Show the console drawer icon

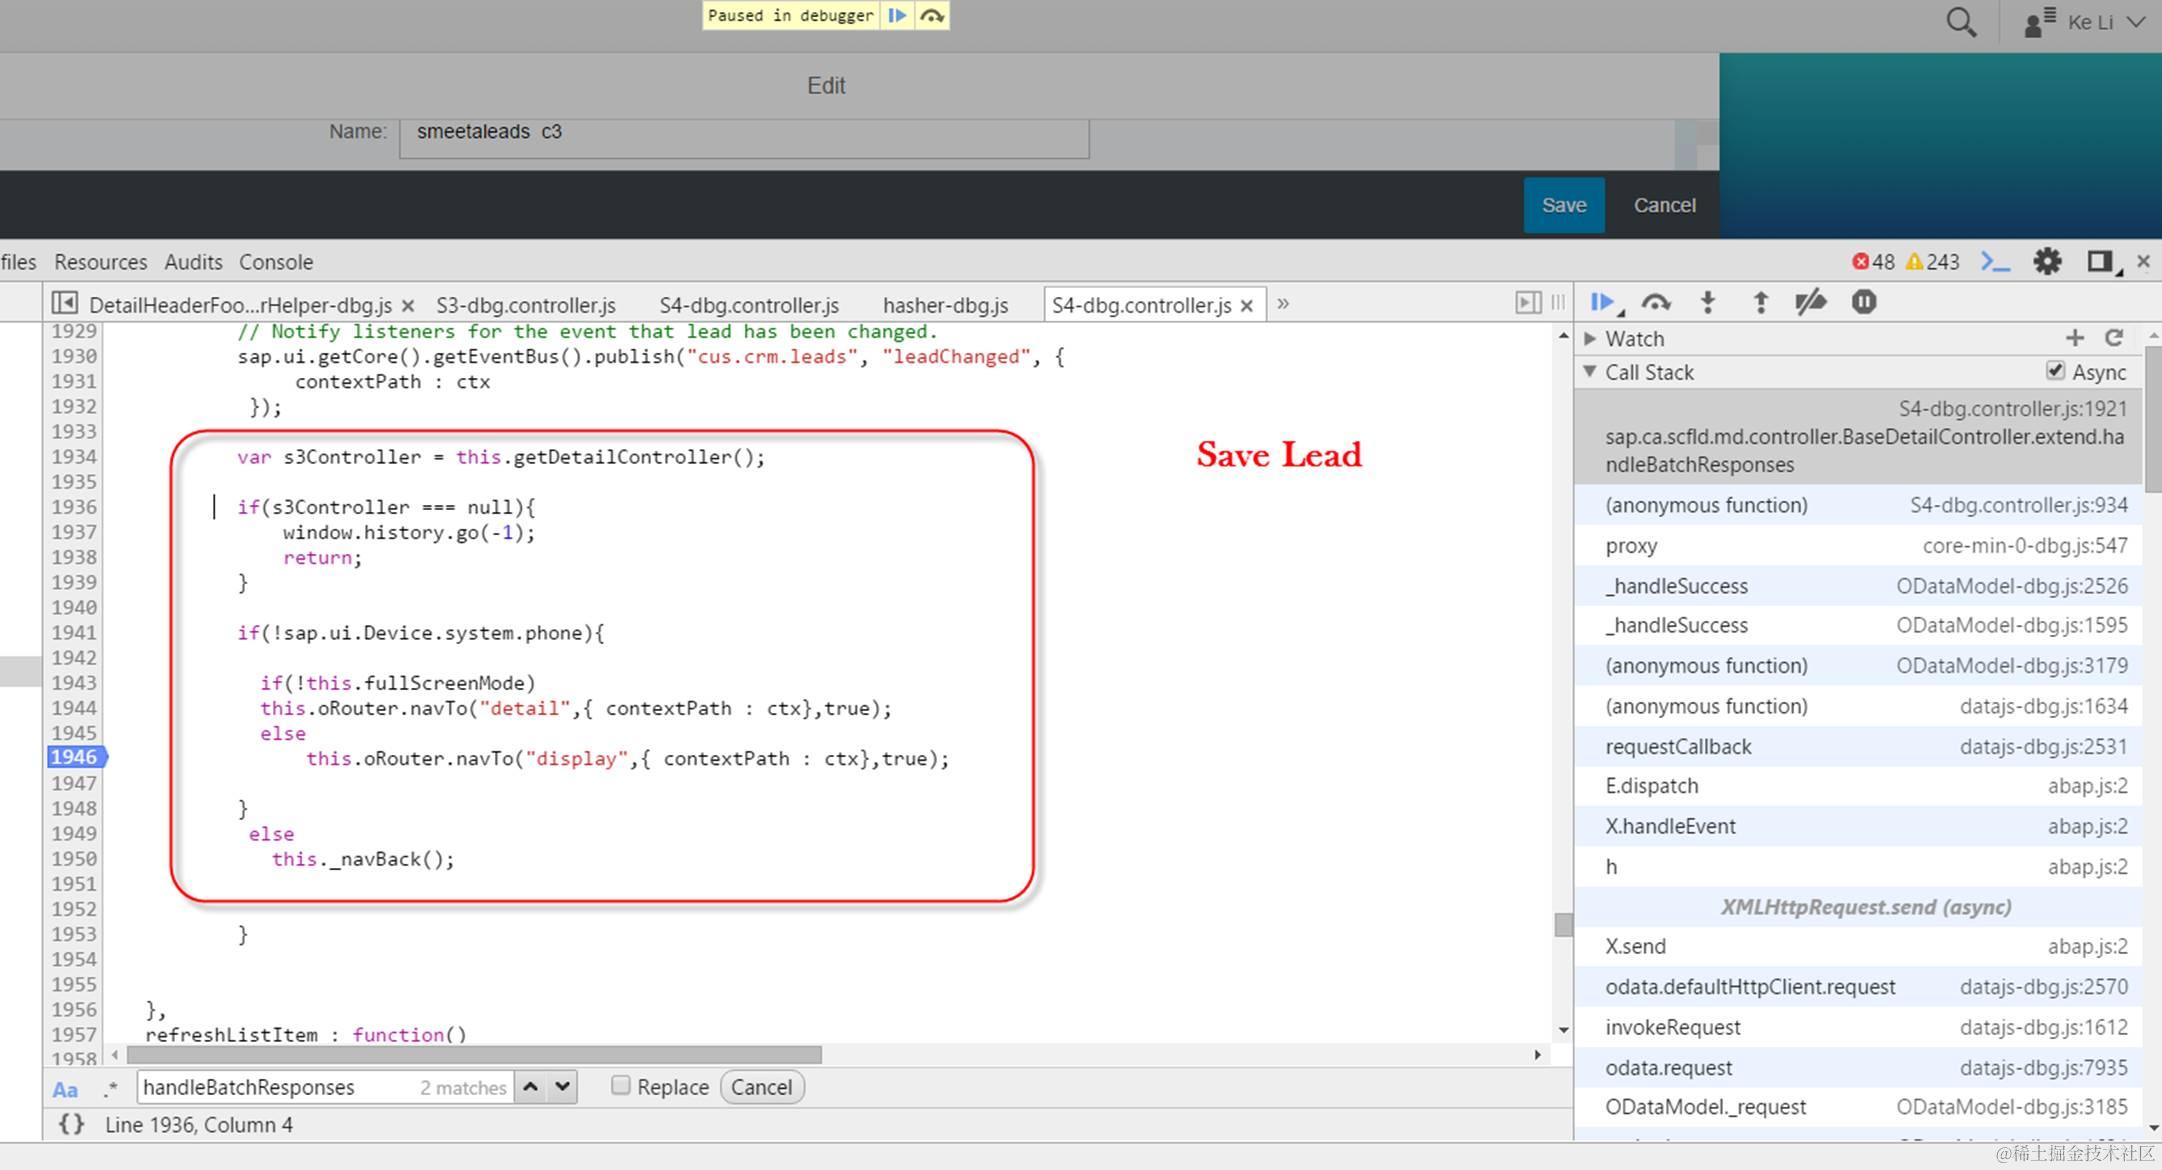point(1995,262)
